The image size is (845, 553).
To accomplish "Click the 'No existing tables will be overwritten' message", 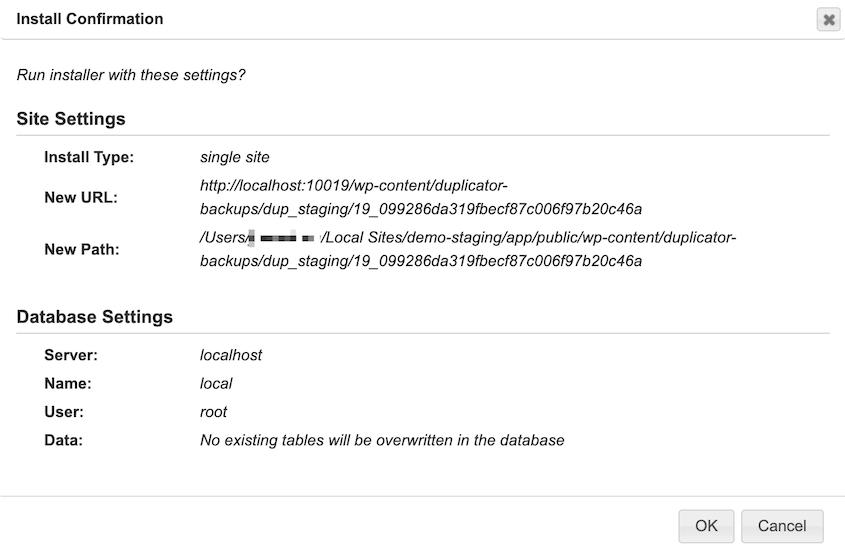I will 382,440.
